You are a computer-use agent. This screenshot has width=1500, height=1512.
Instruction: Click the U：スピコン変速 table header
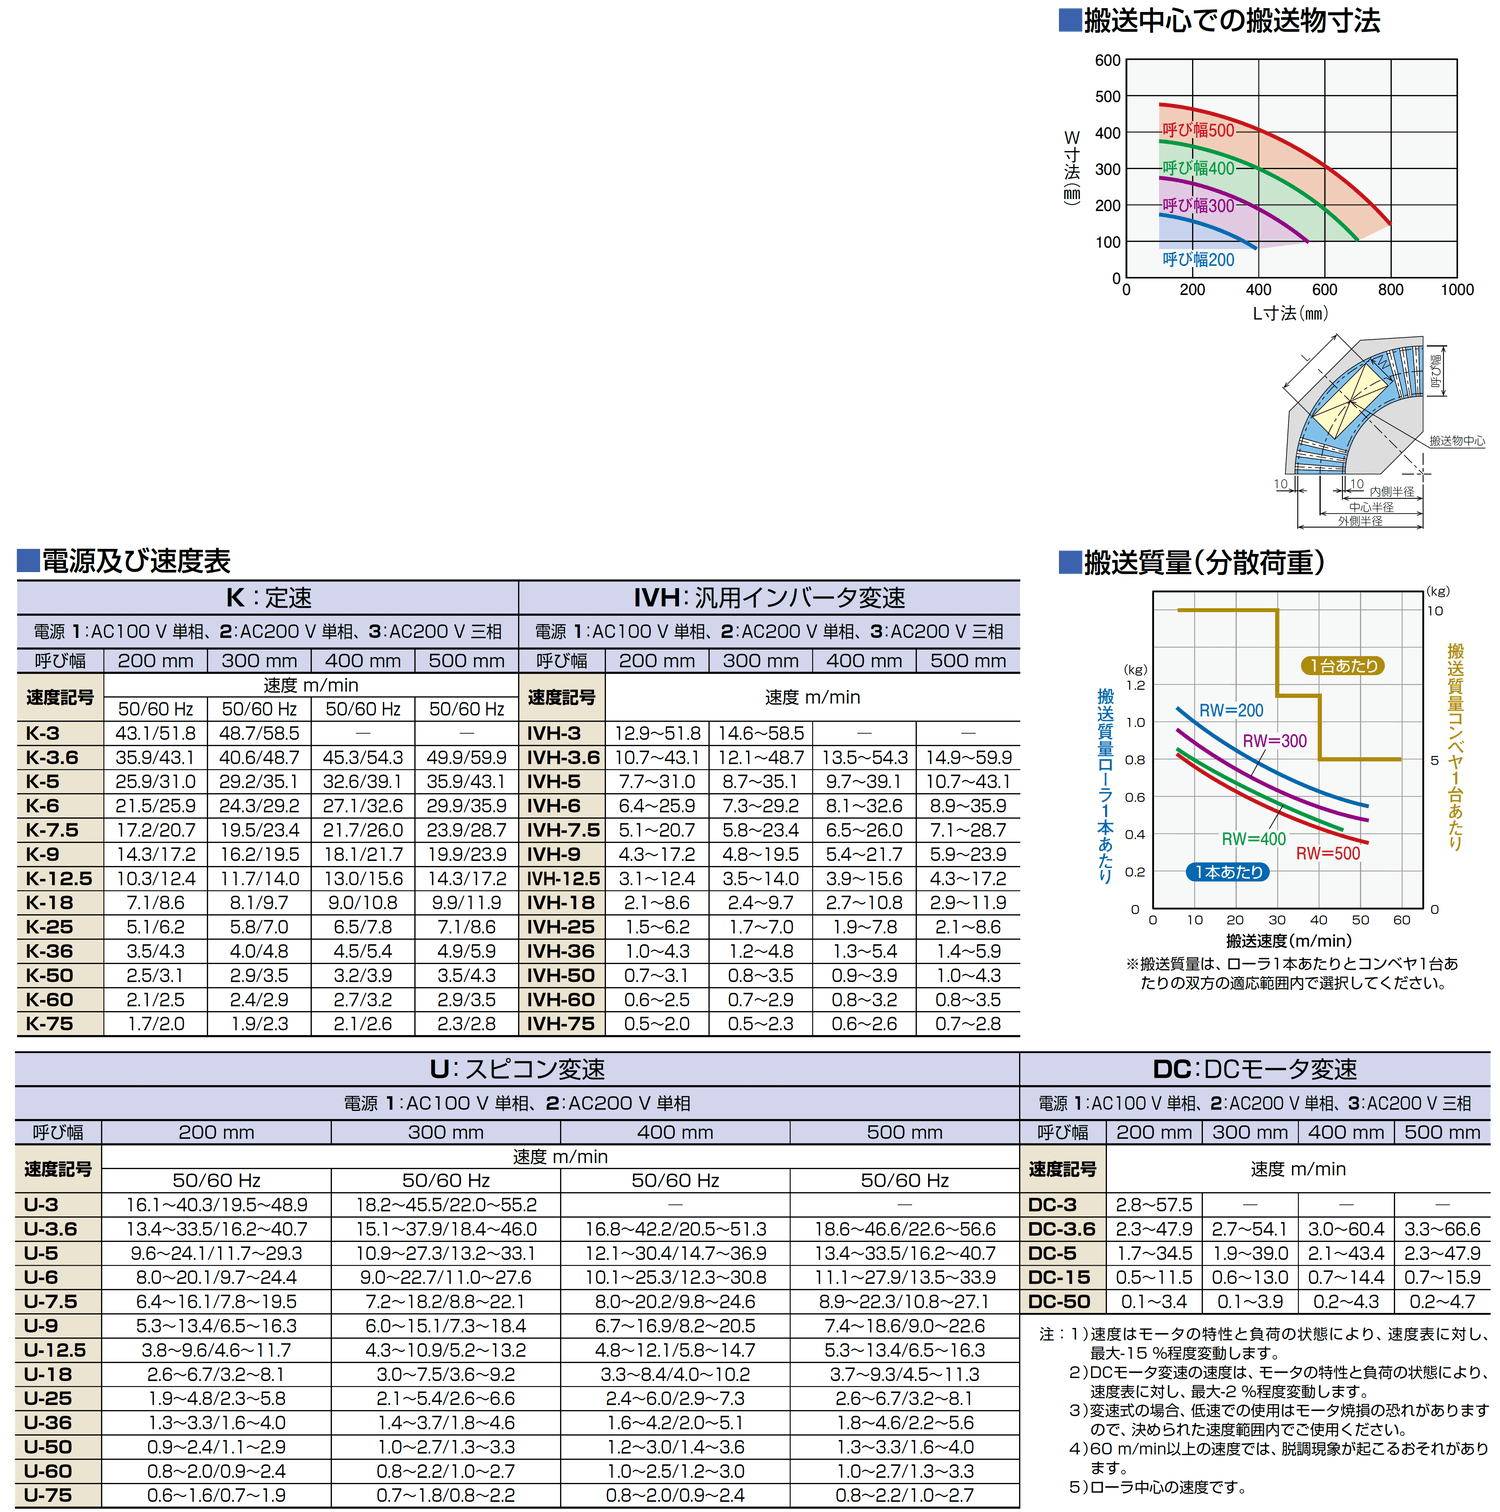pyautogui.click(x=518, y=1069)
